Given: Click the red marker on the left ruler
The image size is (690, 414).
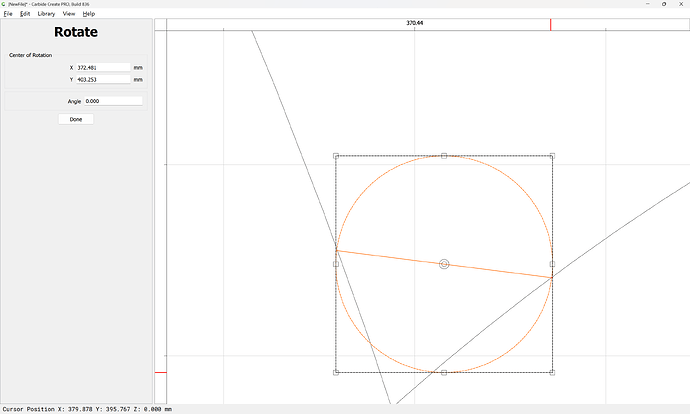Looking at the screenshot, I should [160, 373].
